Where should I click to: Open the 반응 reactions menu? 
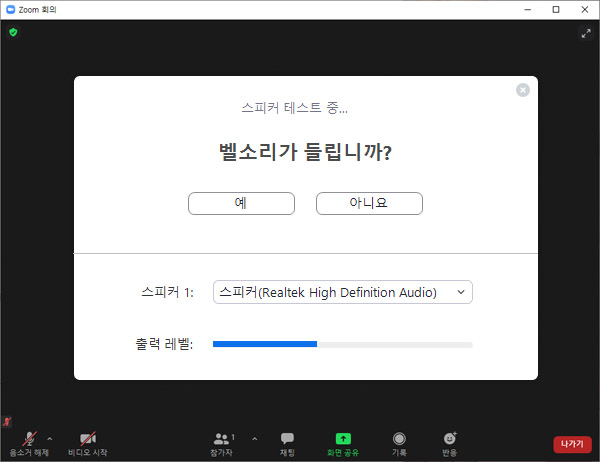coord(450,443)
